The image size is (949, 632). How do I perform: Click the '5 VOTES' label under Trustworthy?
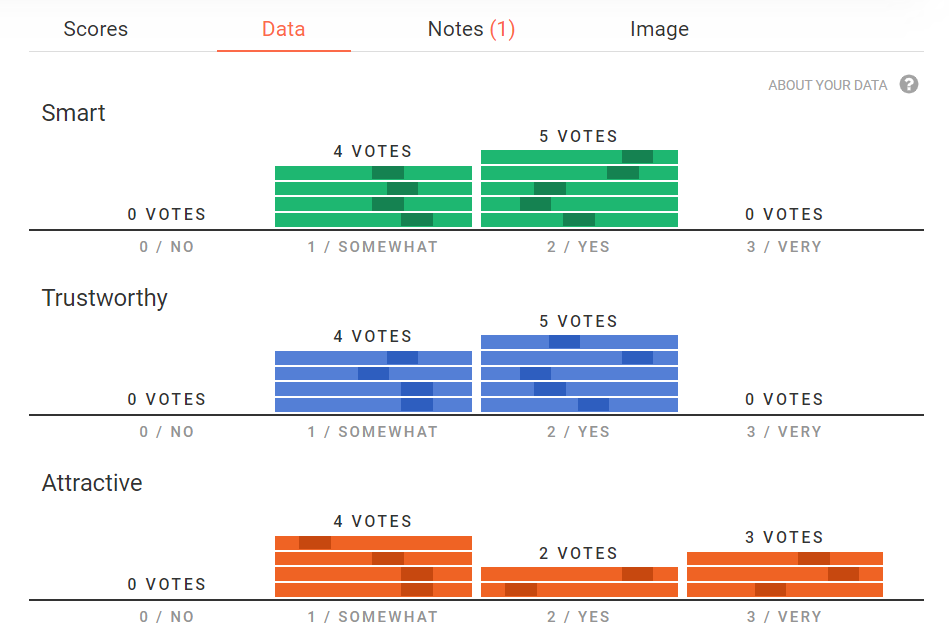pos(579,321)
